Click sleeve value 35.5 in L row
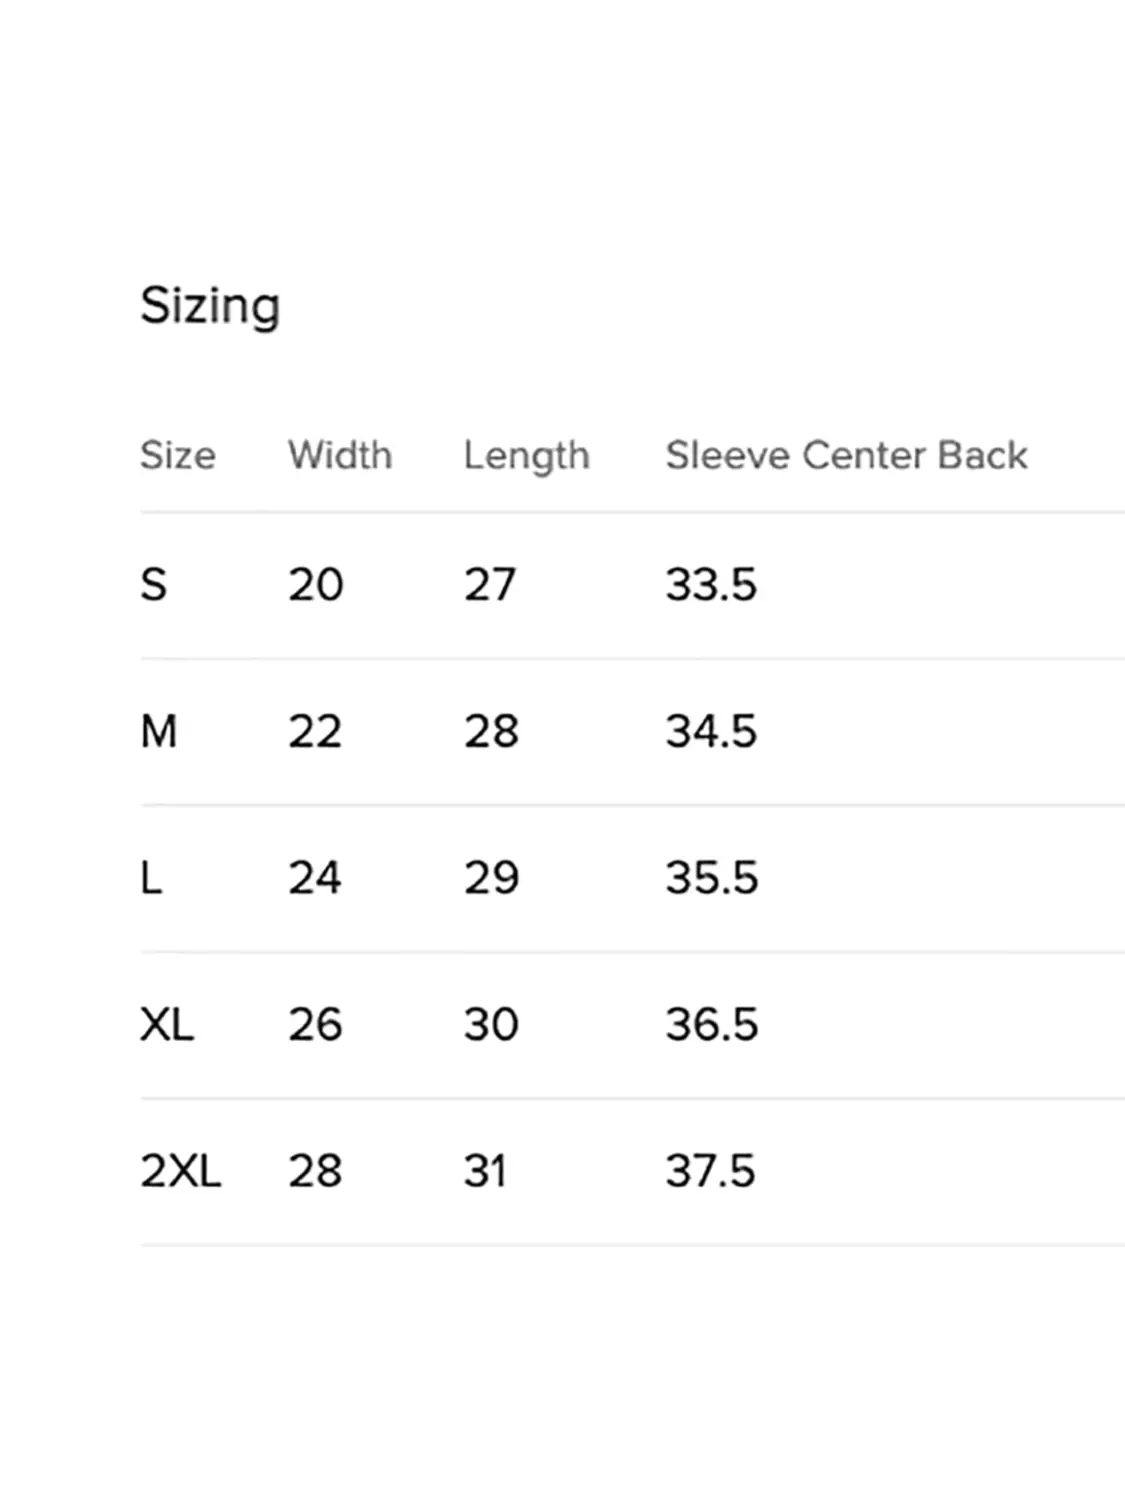Viewport: 1125px width, 1500px height. tap(712, 878)
